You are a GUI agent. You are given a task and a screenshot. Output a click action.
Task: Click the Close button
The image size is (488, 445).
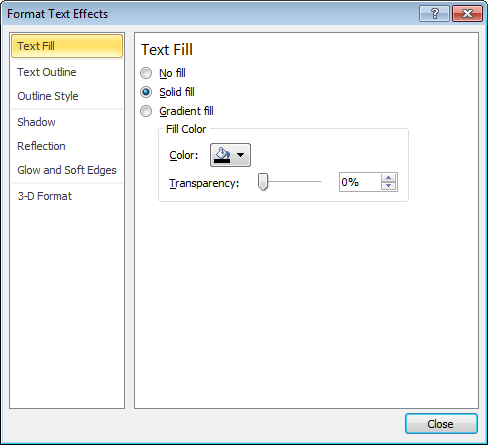pyautogui.click(x=441, y=424)
